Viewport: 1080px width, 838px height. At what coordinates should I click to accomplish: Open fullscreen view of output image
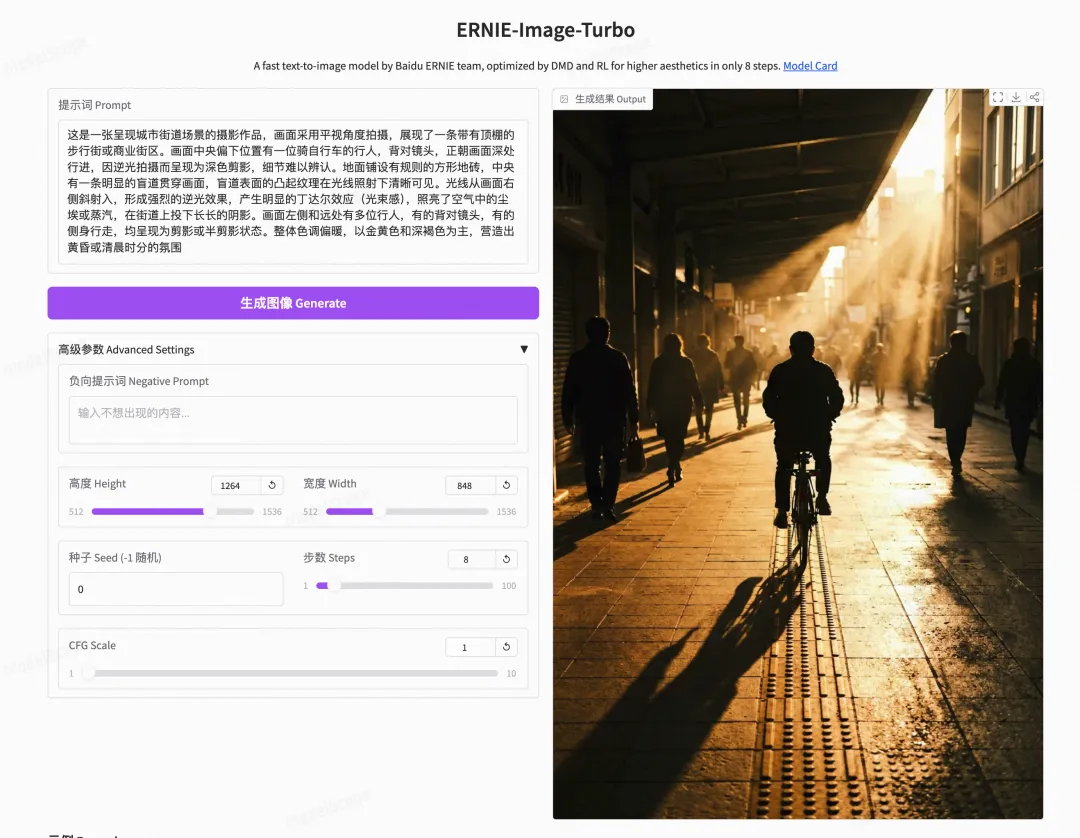click(997, 98)
